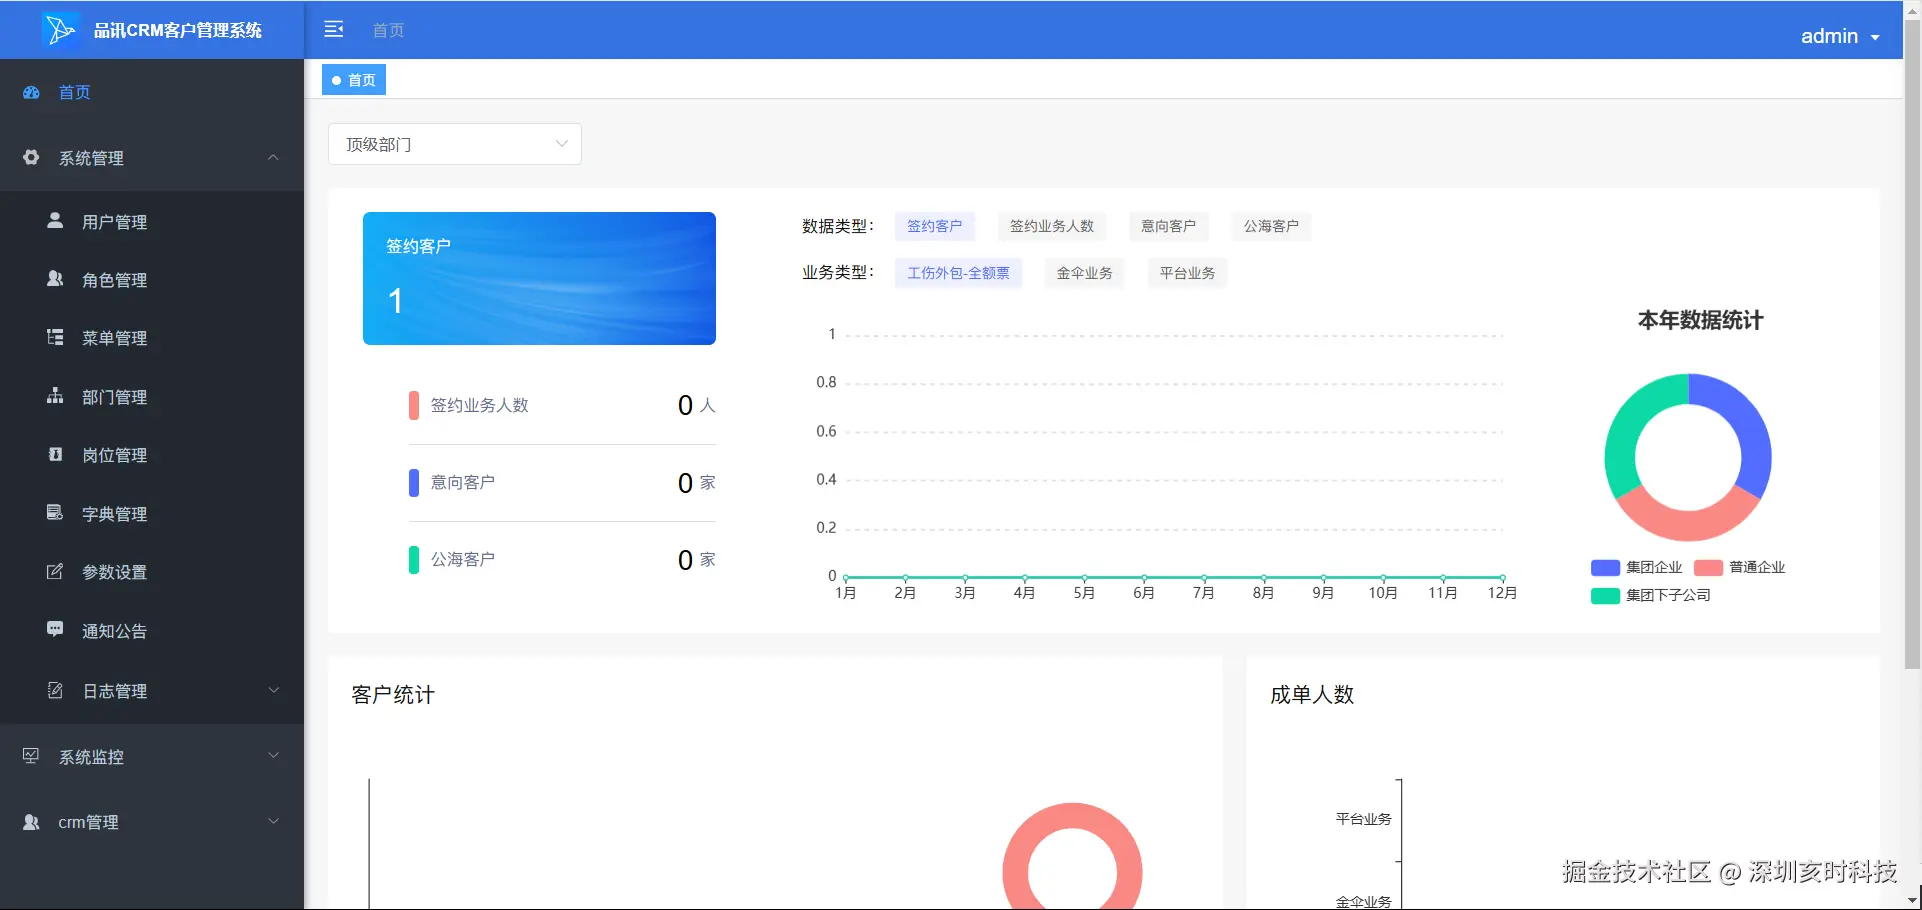Click the role icon beside 角色管理
The height and width of the screenshot is (910, 1922).
tap(55, 279)
